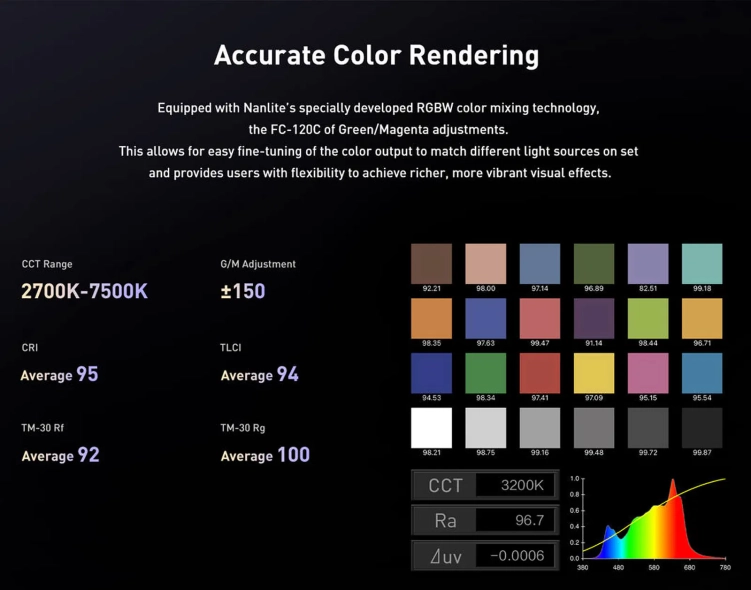Select the teal swatch labeled 99.18
The width and height of the screenshot is (751, 590).
tap(702, 262)
